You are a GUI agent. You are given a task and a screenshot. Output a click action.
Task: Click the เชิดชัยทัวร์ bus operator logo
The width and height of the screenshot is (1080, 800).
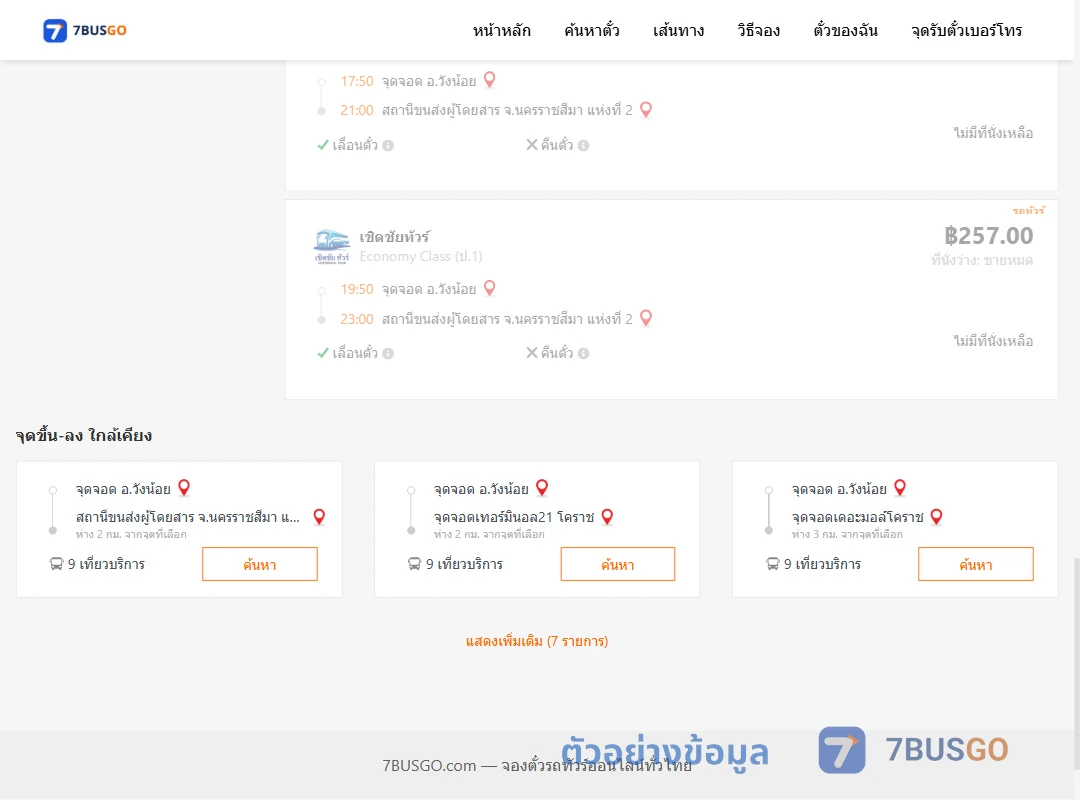(x=332, y=247)
